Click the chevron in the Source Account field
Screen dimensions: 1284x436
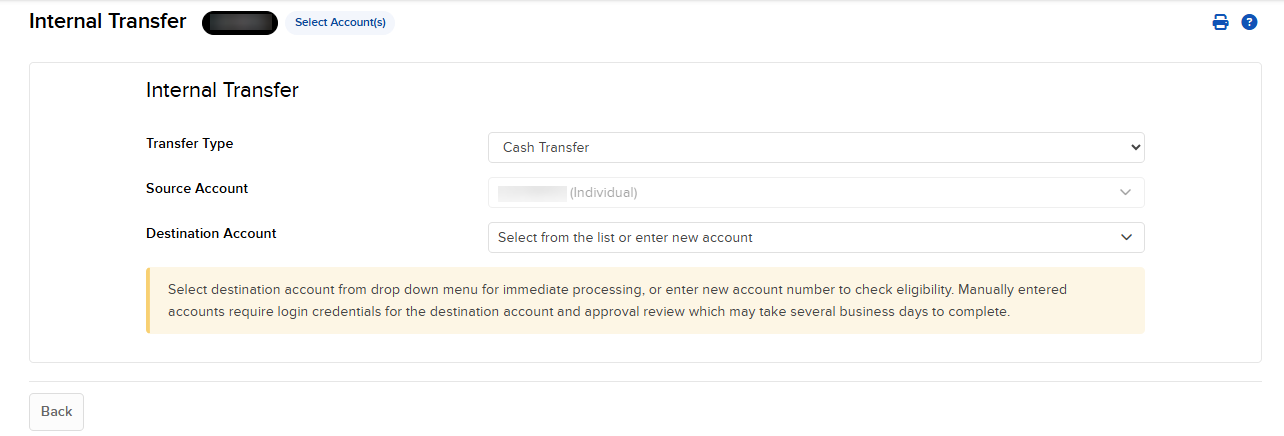tap(1126, 192)
